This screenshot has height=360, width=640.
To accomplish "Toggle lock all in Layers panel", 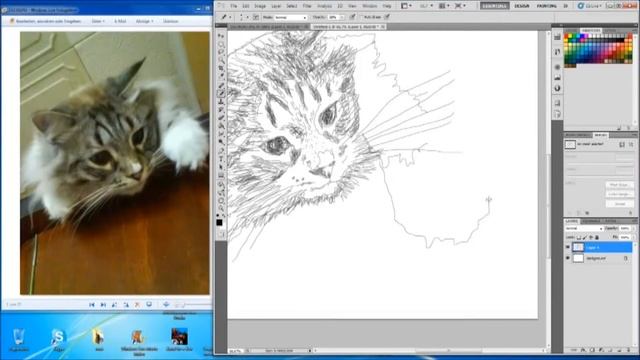I will click(x=597, y=237).
